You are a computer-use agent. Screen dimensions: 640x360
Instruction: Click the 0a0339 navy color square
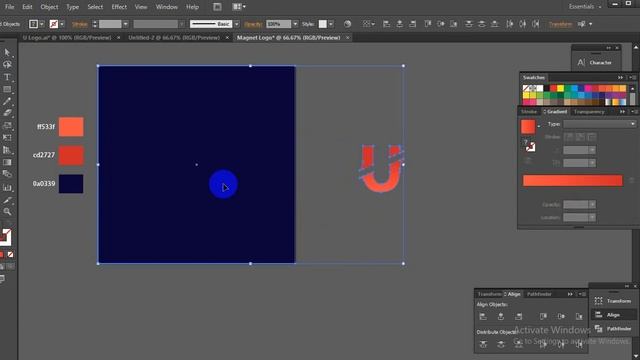point(71,184)
